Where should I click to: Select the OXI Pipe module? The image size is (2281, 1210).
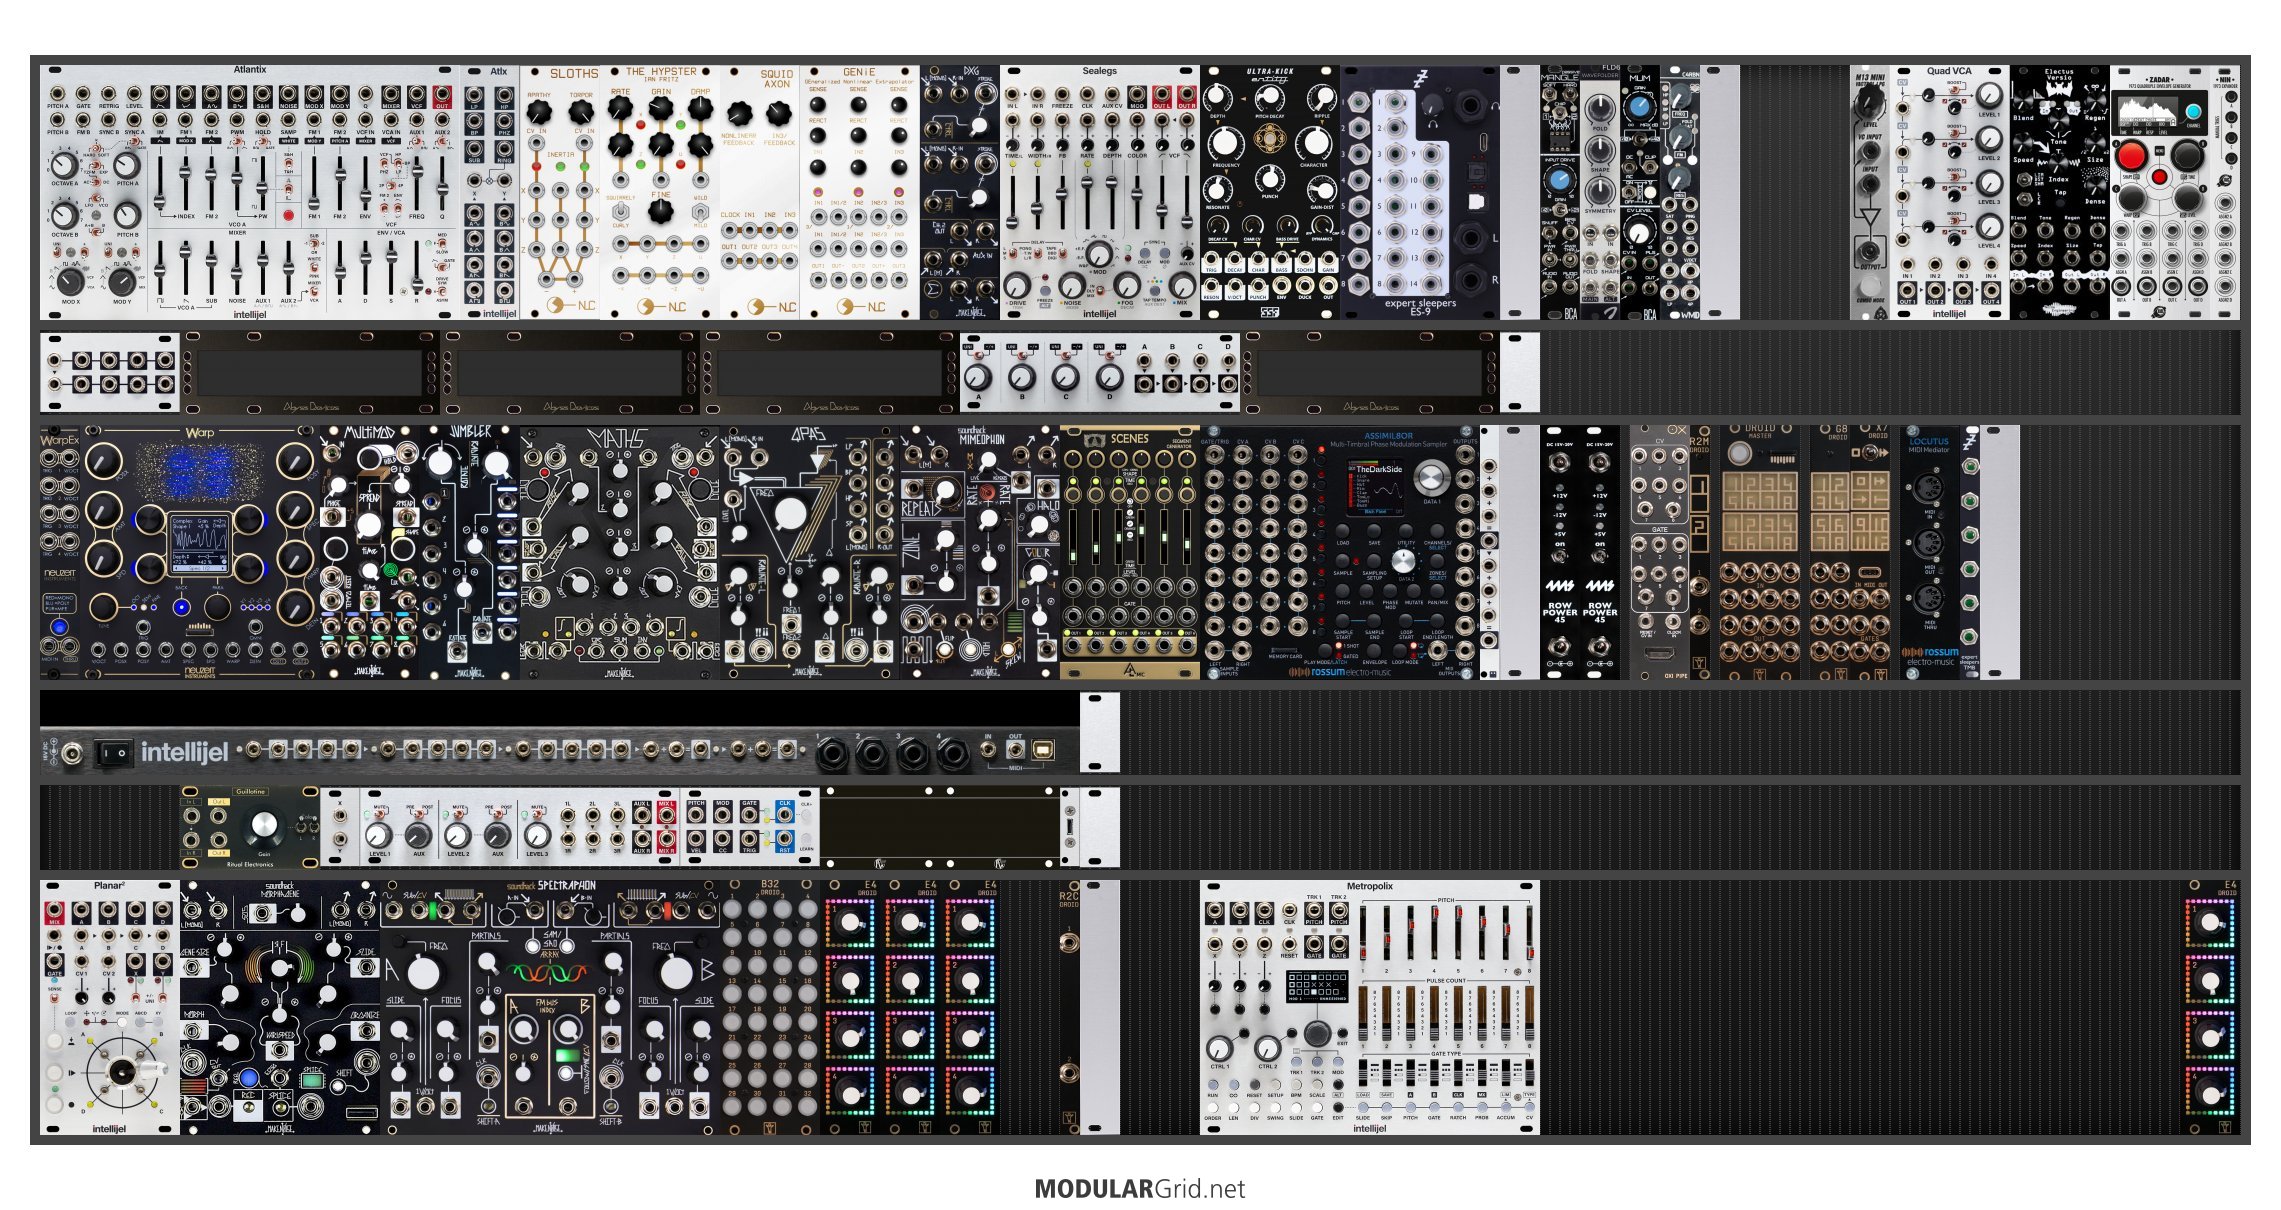pyautogui.click(x=1660, y=552)
